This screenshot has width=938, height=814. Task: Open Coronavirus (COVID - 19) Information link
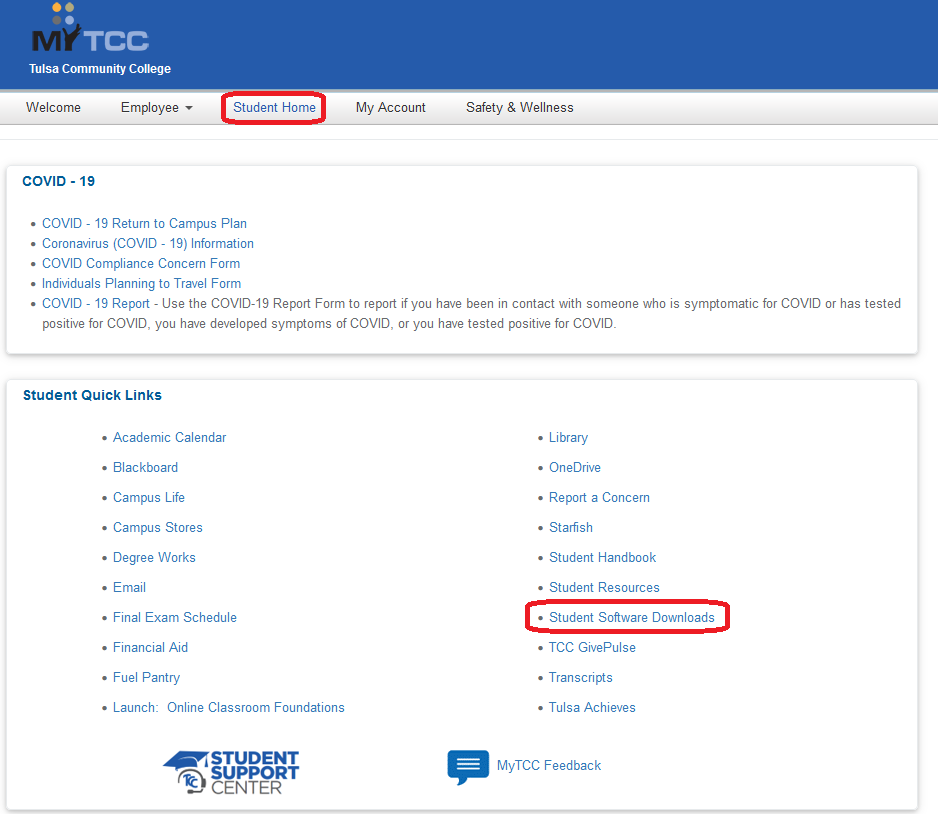pos(148,243)
